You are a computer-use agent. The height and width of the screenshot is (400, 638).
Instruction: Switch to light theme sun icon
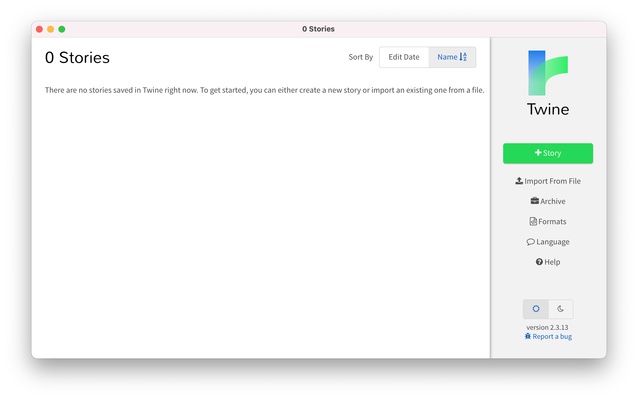click(x=536, y=309)
